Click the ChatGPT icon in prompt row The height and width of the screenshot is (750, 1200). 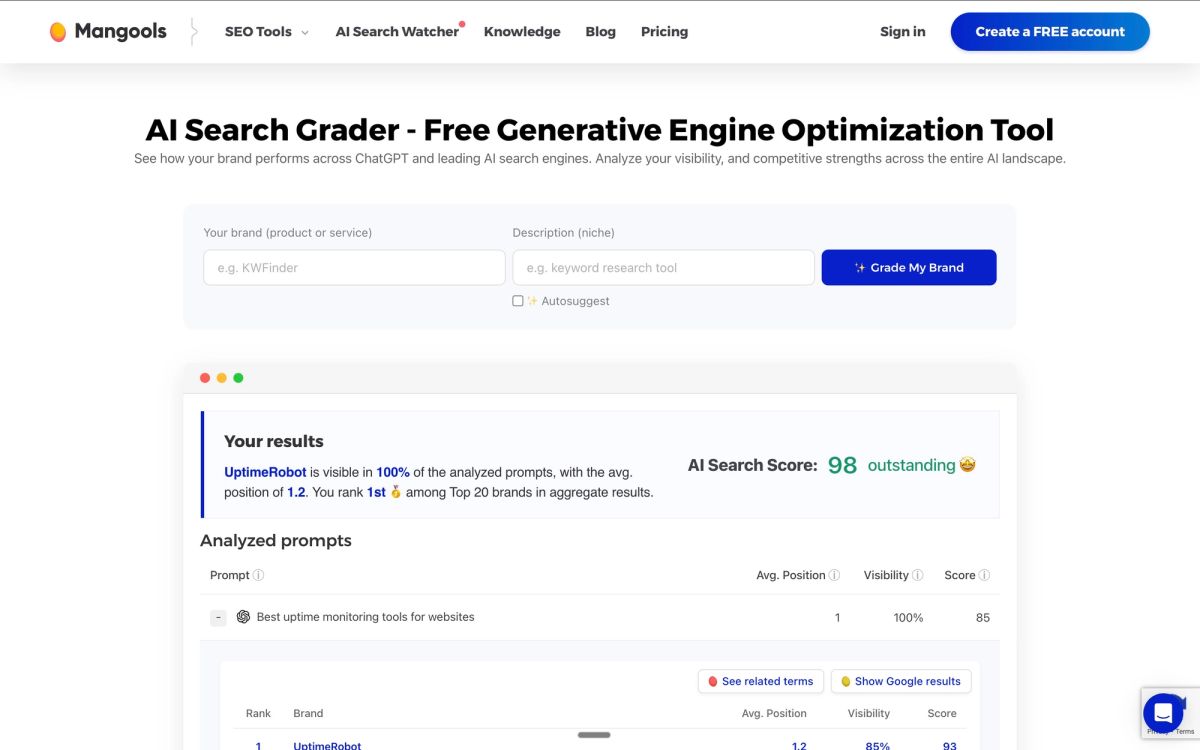243,617
